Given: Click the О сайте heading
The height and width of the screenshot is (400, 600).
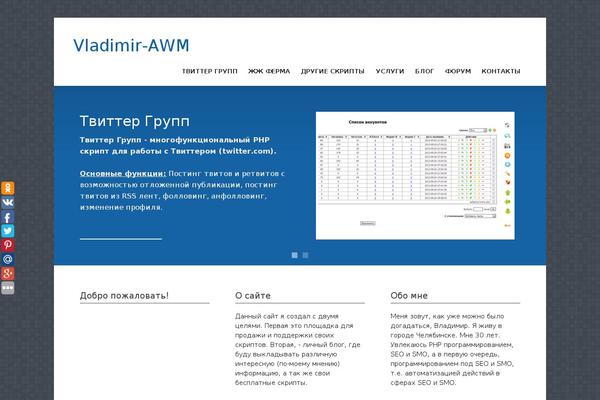Looking at the screenshot, I should click(253, 296).
